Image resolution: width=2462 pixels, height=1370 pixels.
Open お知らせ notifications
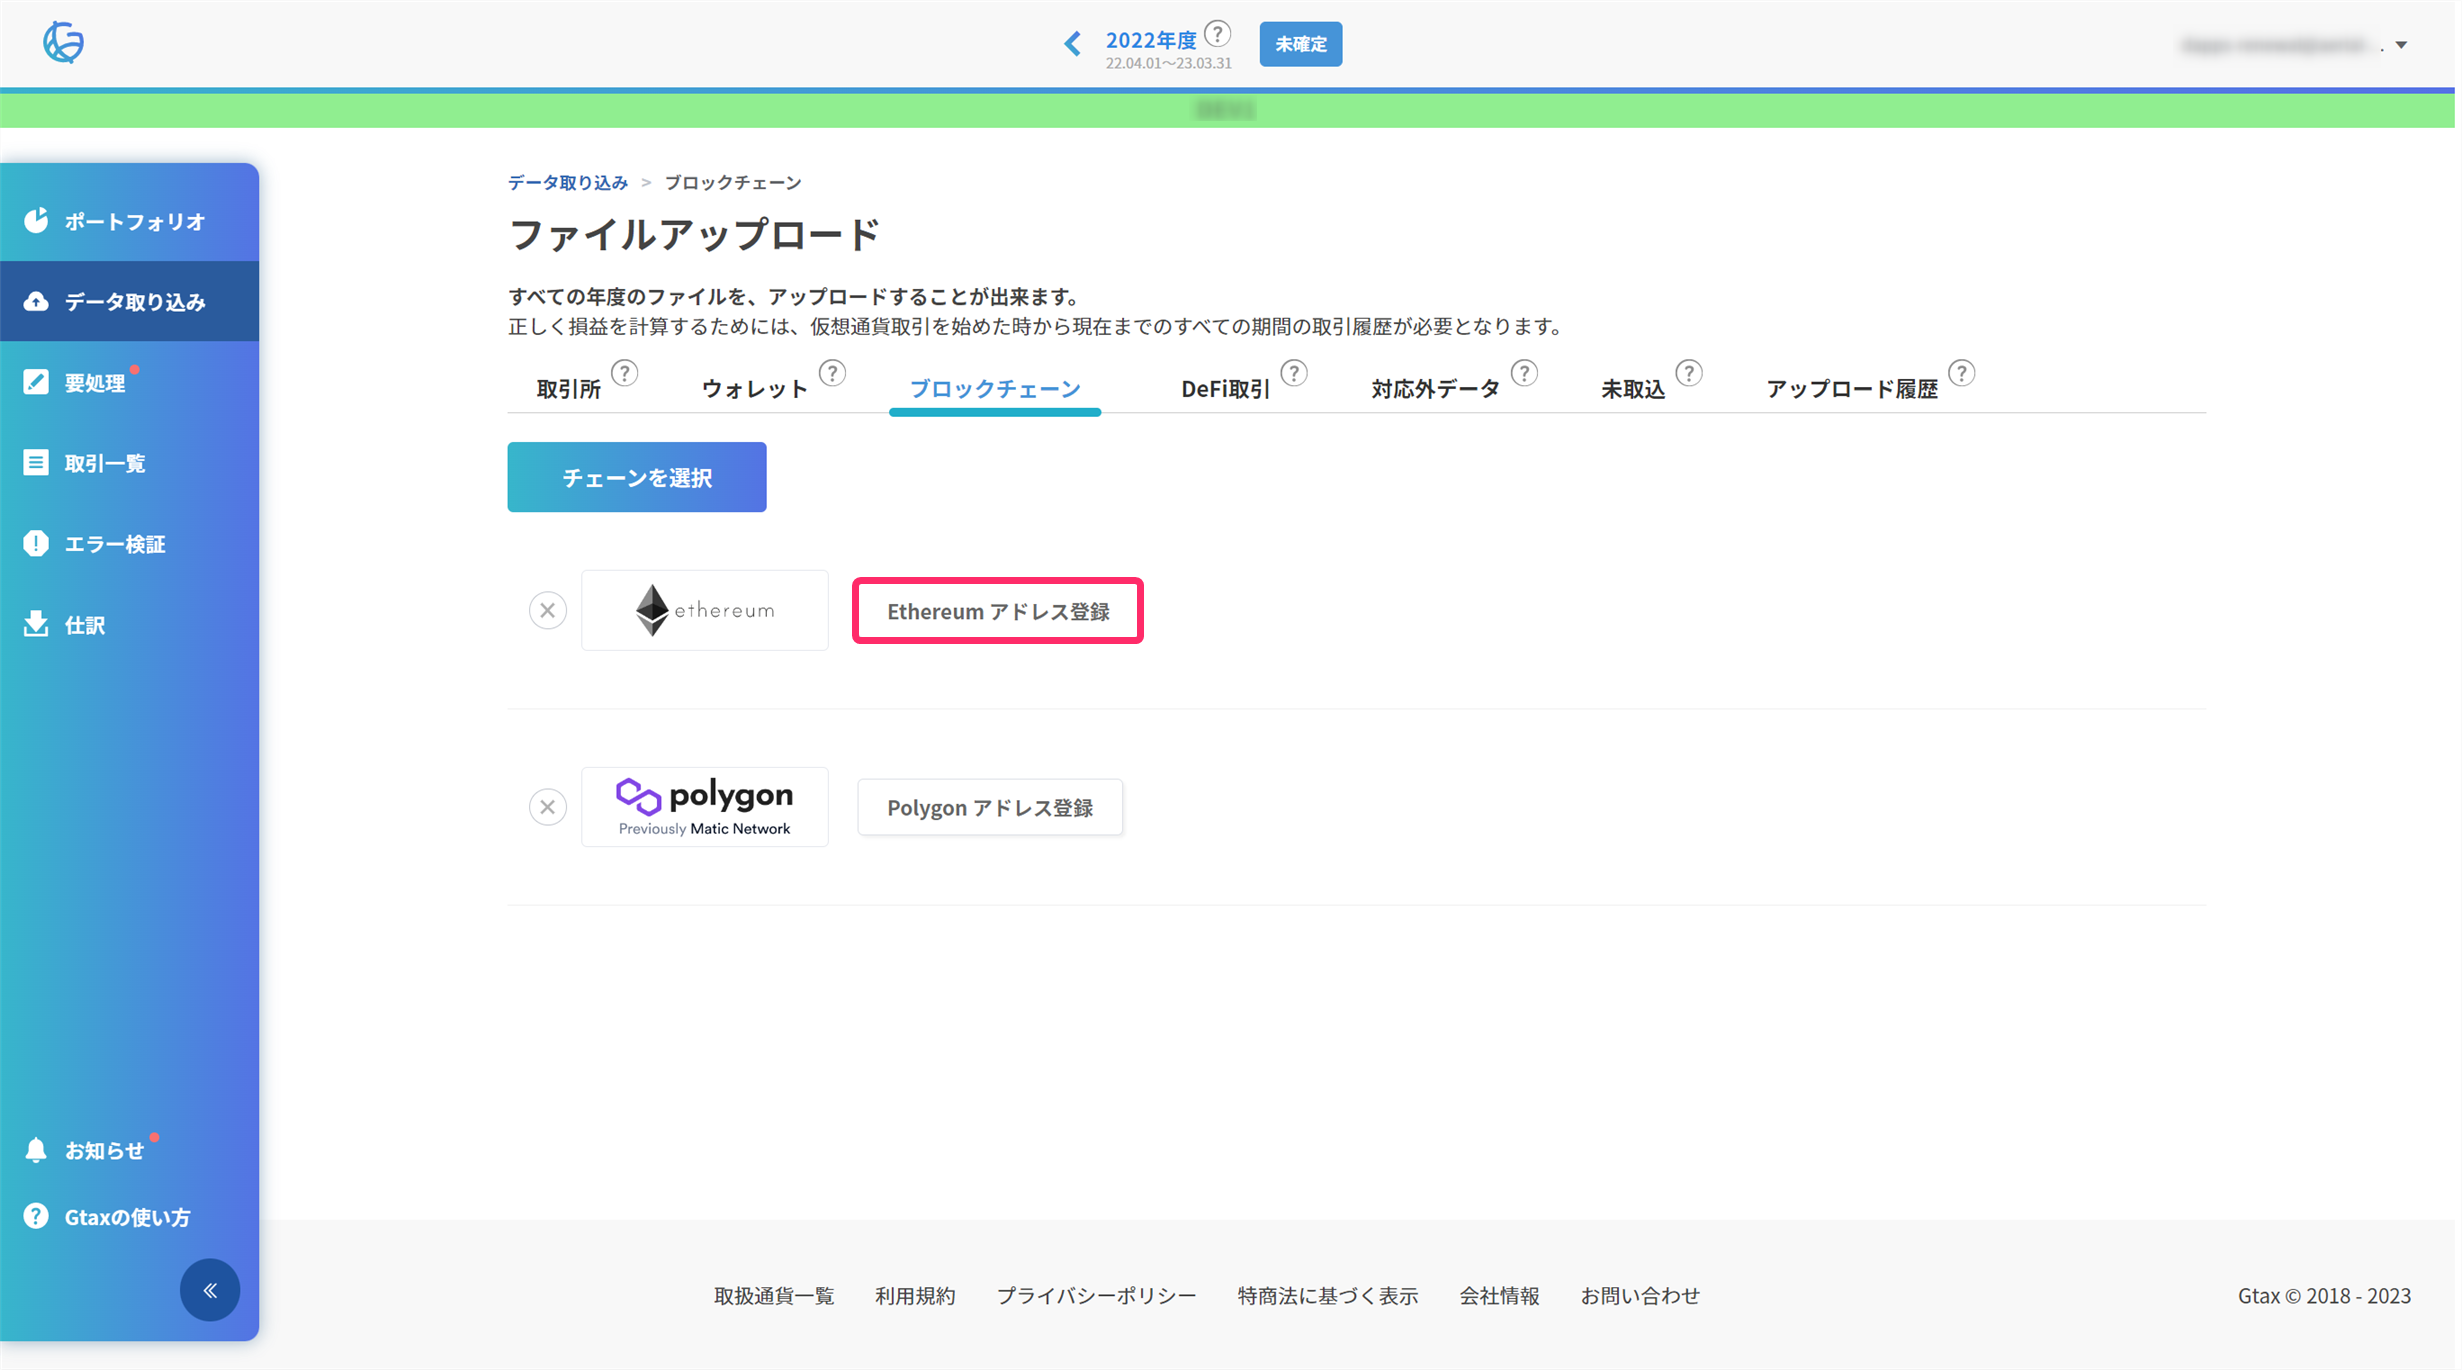pos(105,1151)
